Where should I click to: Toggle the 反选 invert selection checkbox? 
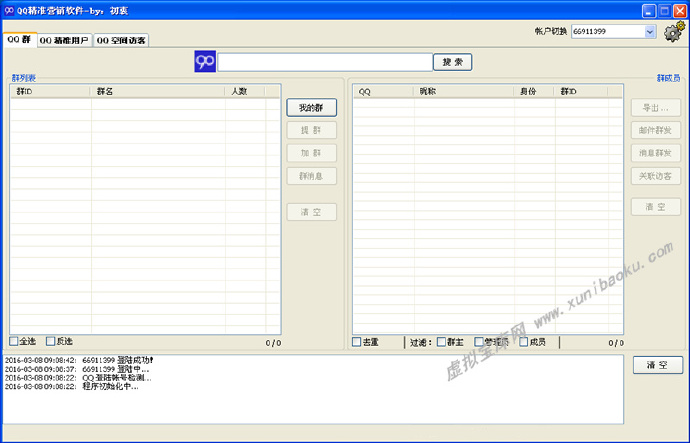coord(50,342)
